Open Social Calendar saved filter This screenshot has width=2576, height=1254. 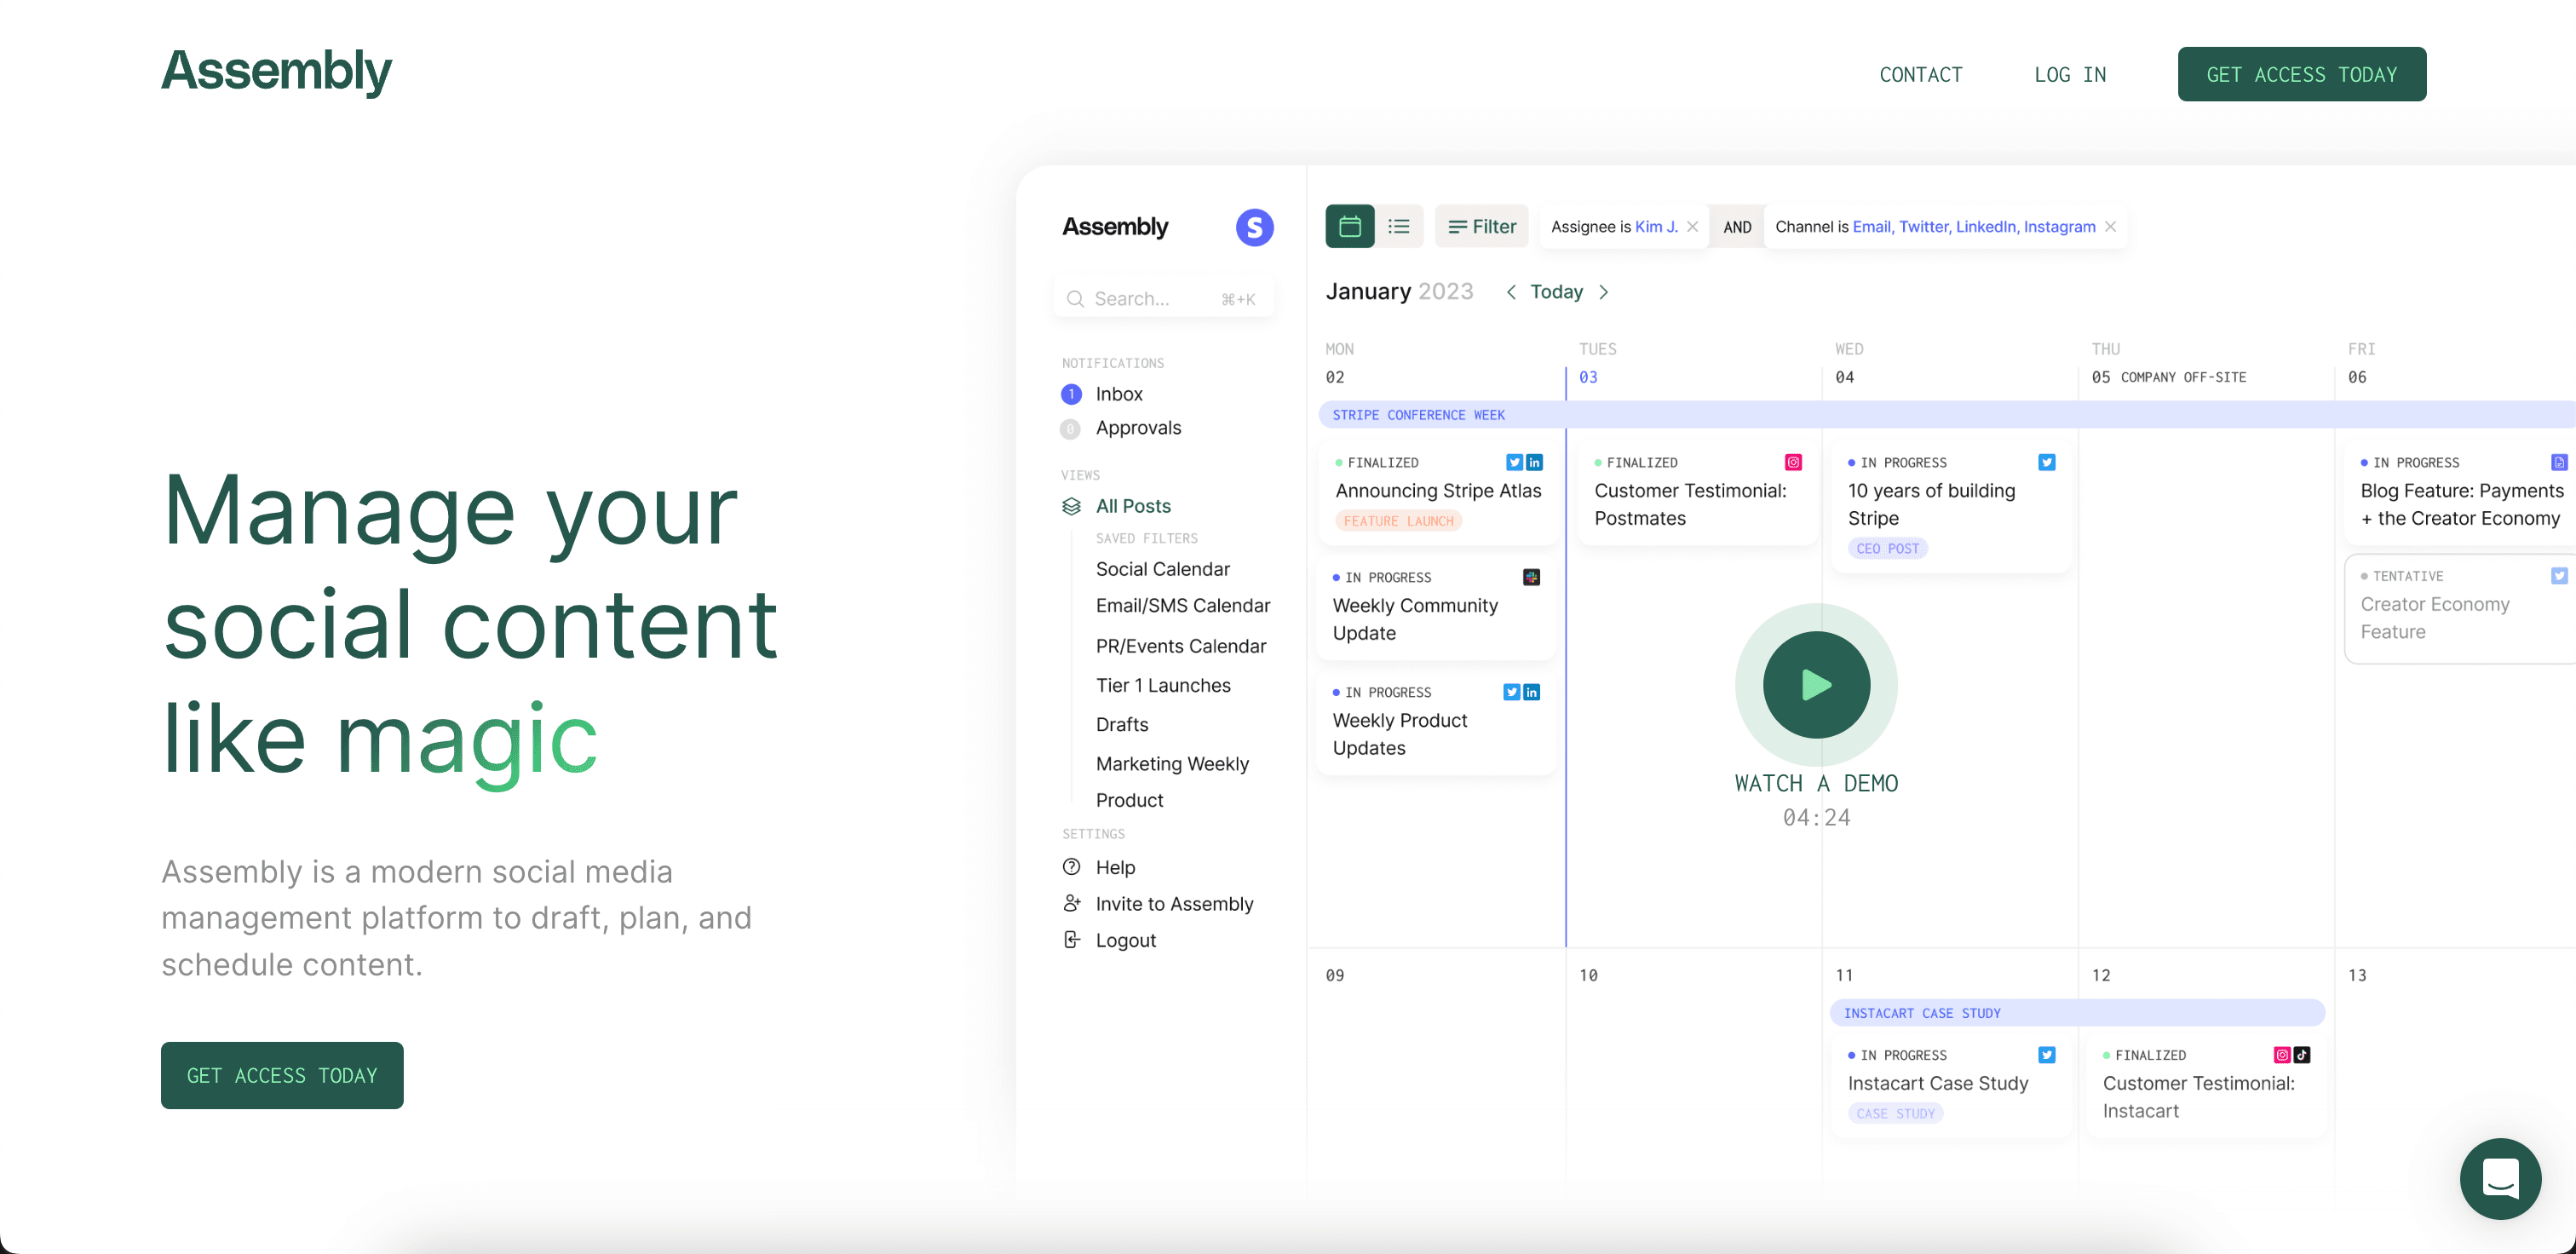(1162, 569)
